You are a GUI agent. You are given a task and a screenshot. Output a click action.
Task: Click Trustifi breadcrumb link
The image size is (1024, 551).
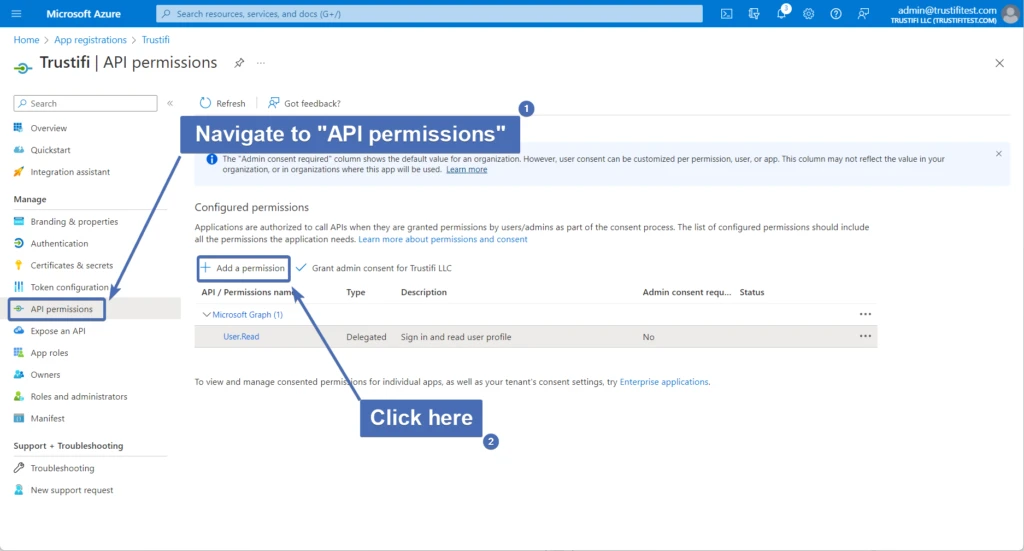(155, 40)
